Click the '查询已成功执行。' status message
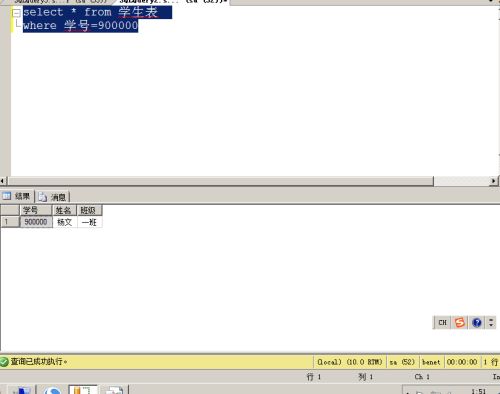This screenshot has height=394, width=500. tap(39, 361)
